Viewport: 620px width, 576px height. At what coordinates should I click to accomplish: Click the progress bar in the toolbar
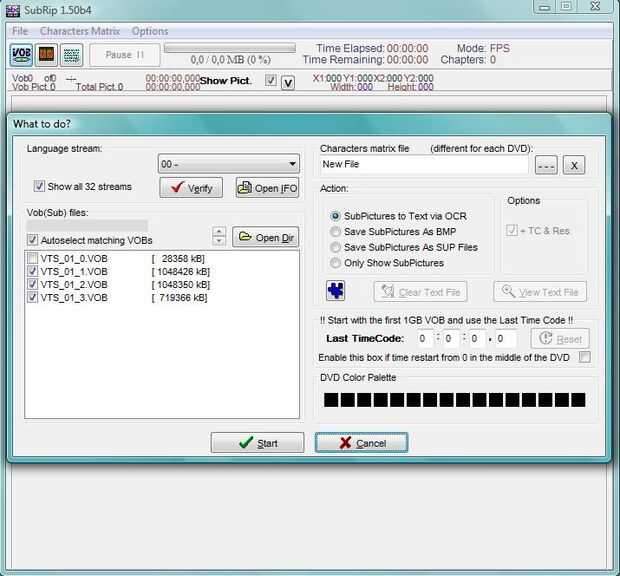pyautogui.click(x=230, y=48)
